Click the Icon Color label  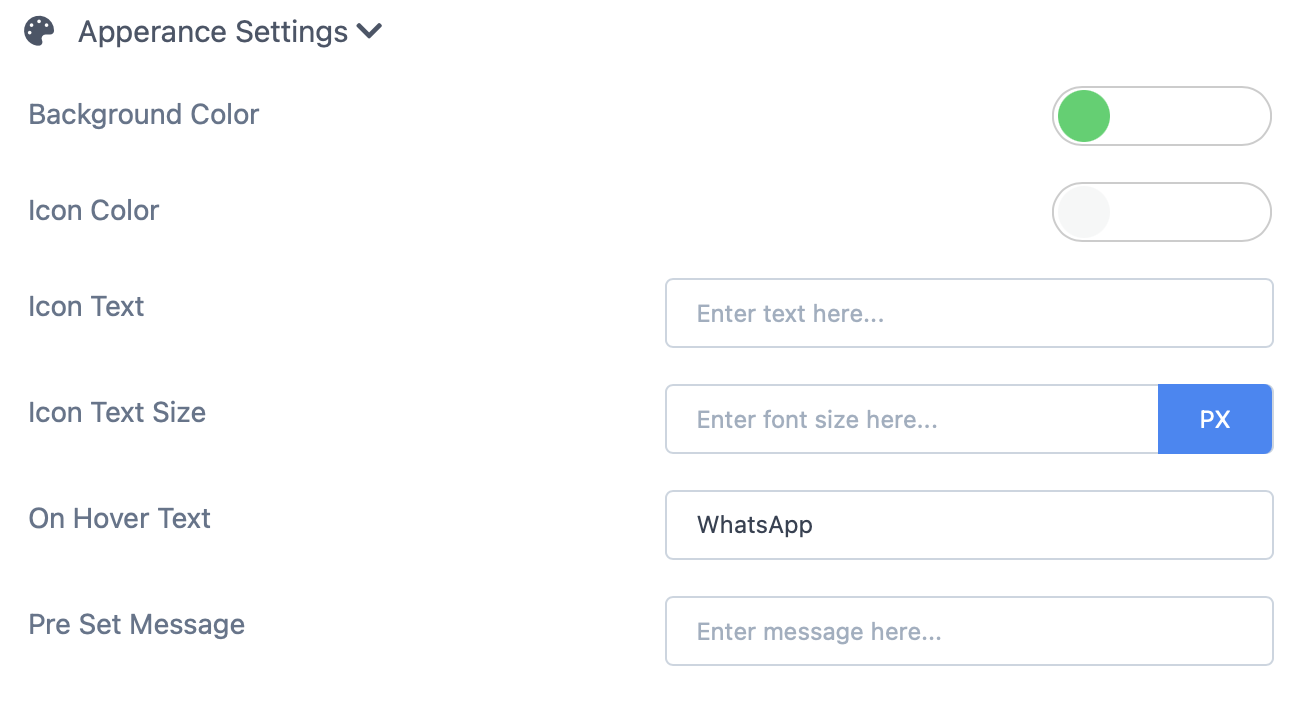pos(93,211)
